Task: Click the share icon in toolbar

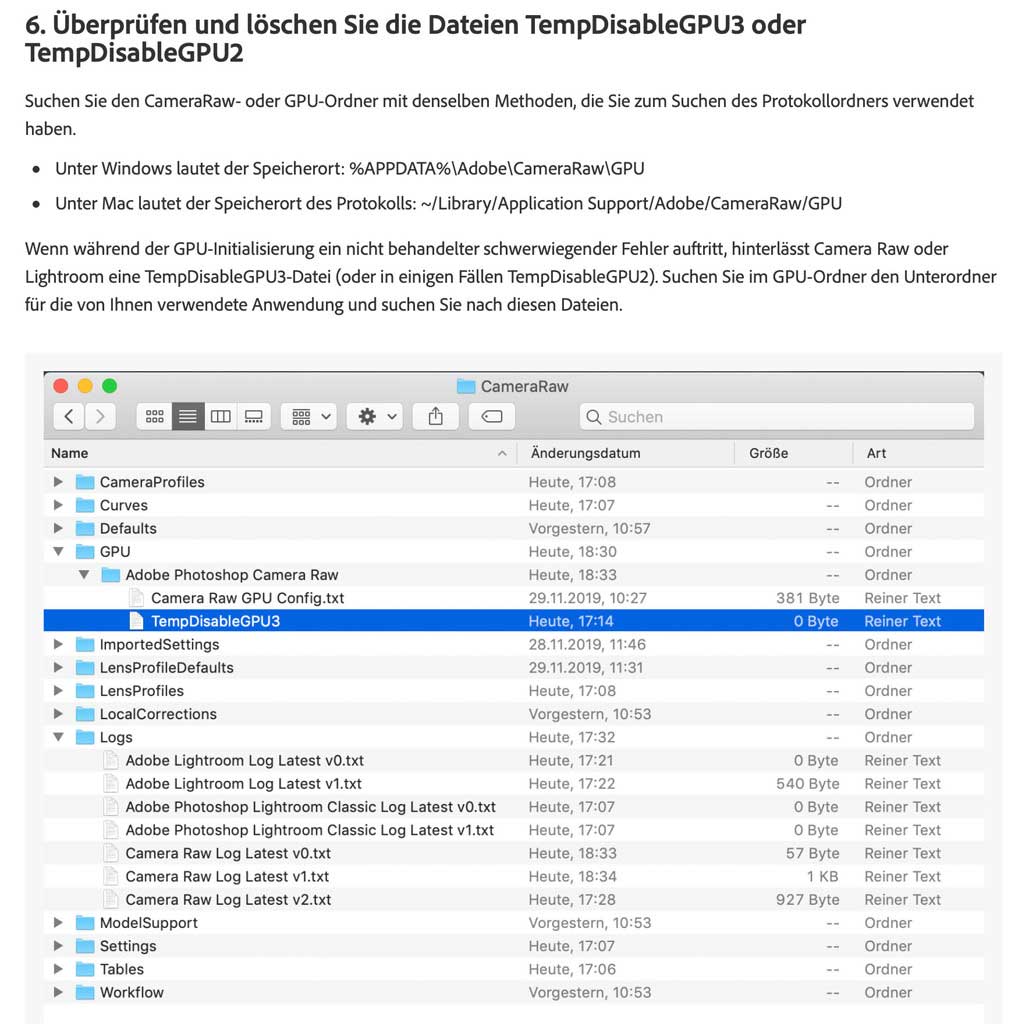Action: coord(436,416)
